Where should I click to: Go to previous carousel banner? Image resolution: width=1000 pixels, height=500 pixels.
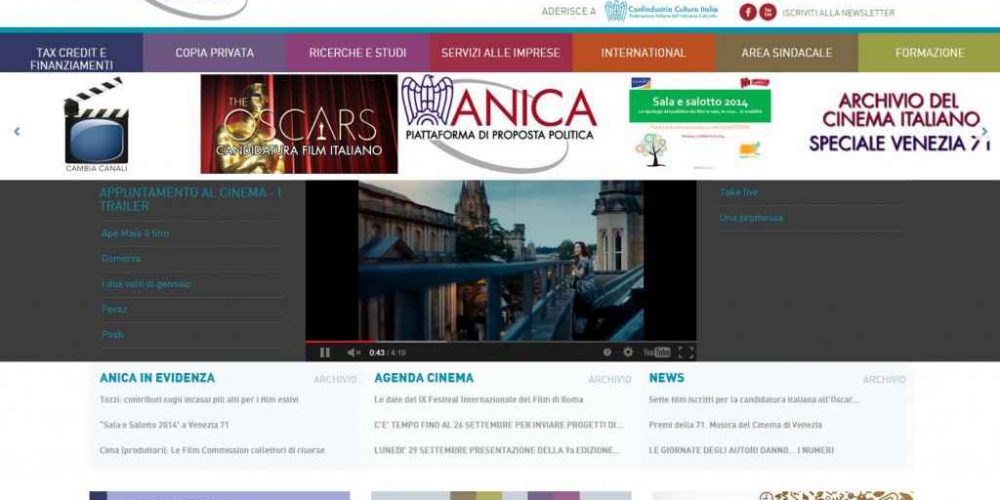17,131
